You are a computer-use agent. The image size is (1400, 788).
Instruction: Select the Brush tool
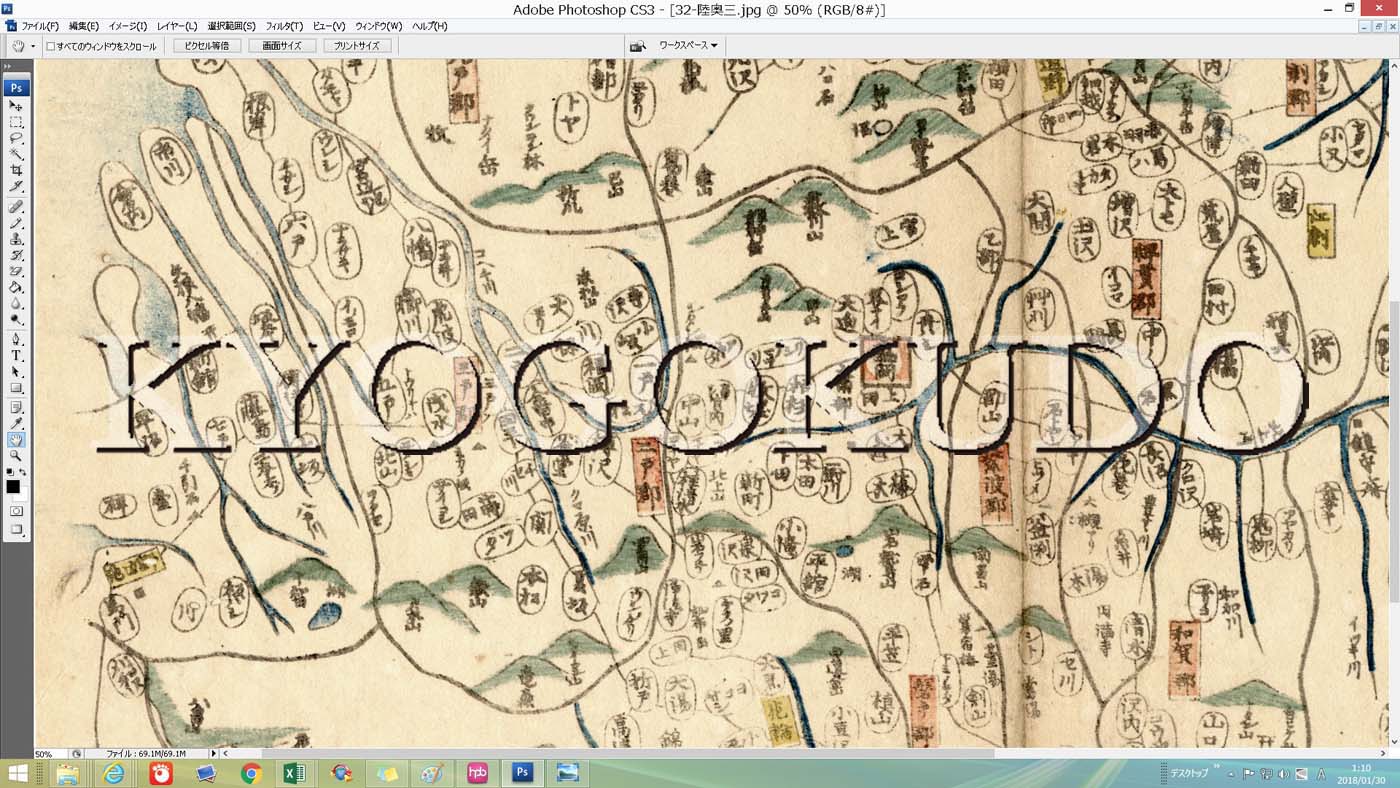tap(16, 223)
